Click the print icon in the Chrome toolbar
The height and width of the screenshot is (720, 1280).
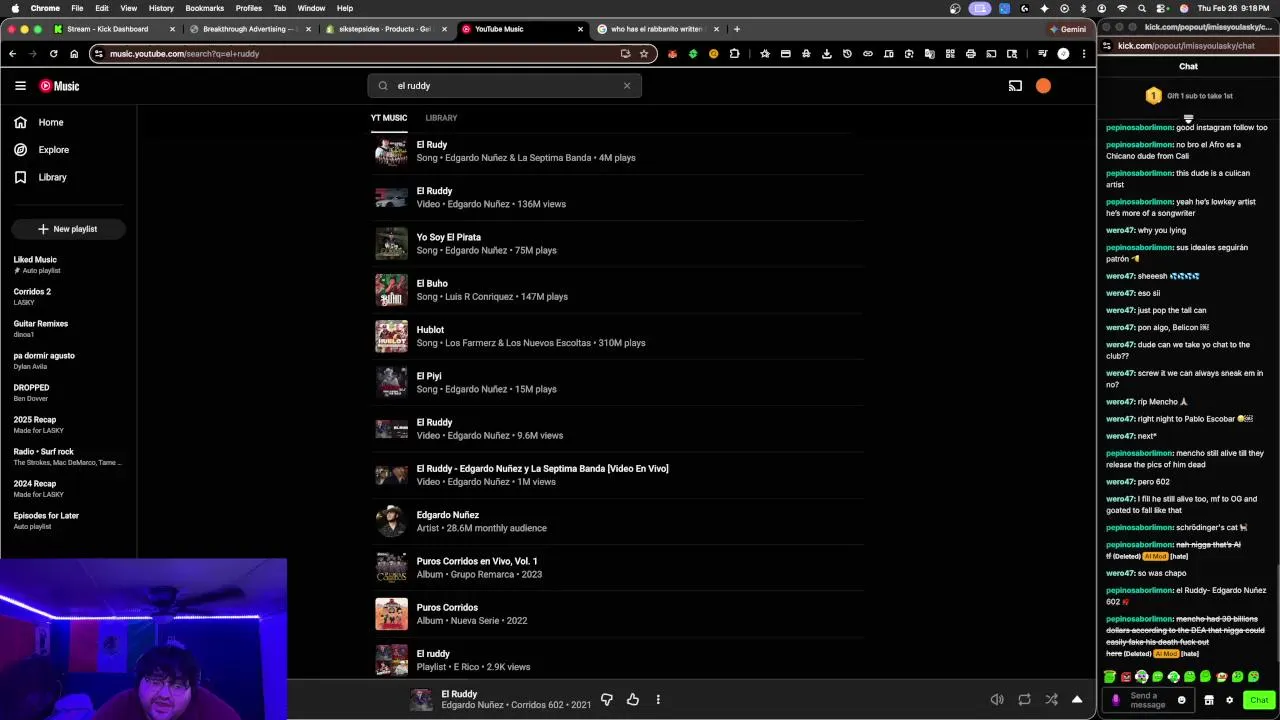[x=970, y=54]
